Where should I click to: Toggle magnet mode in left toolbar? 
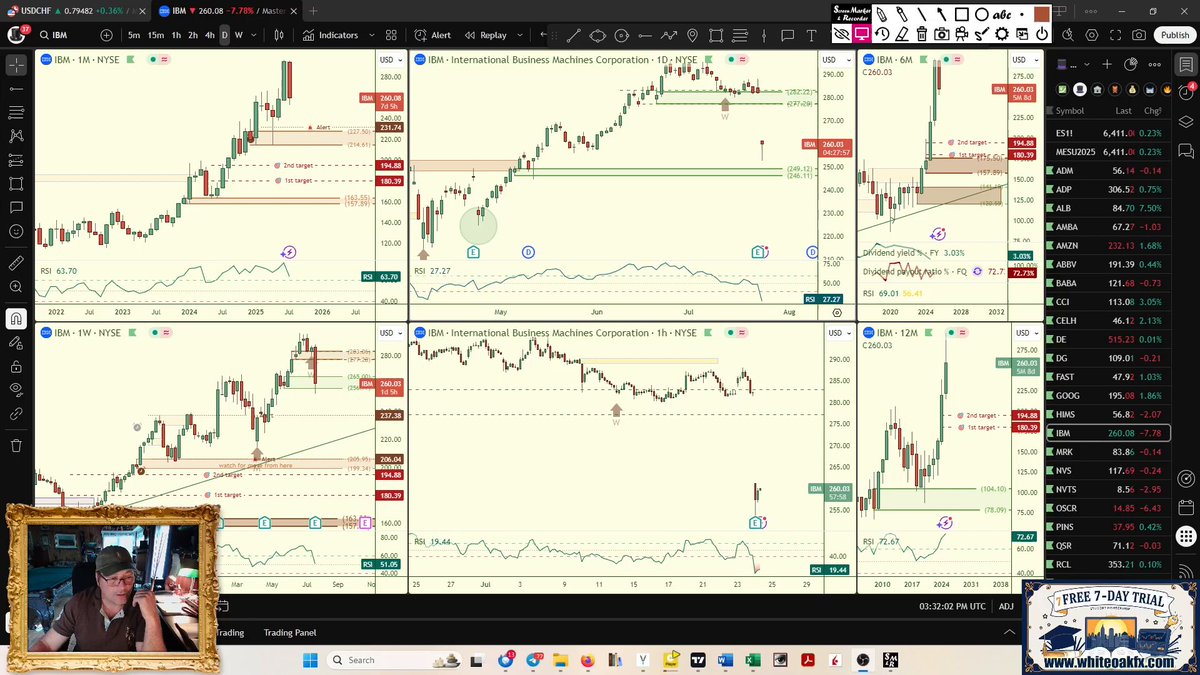coord(17,319)
